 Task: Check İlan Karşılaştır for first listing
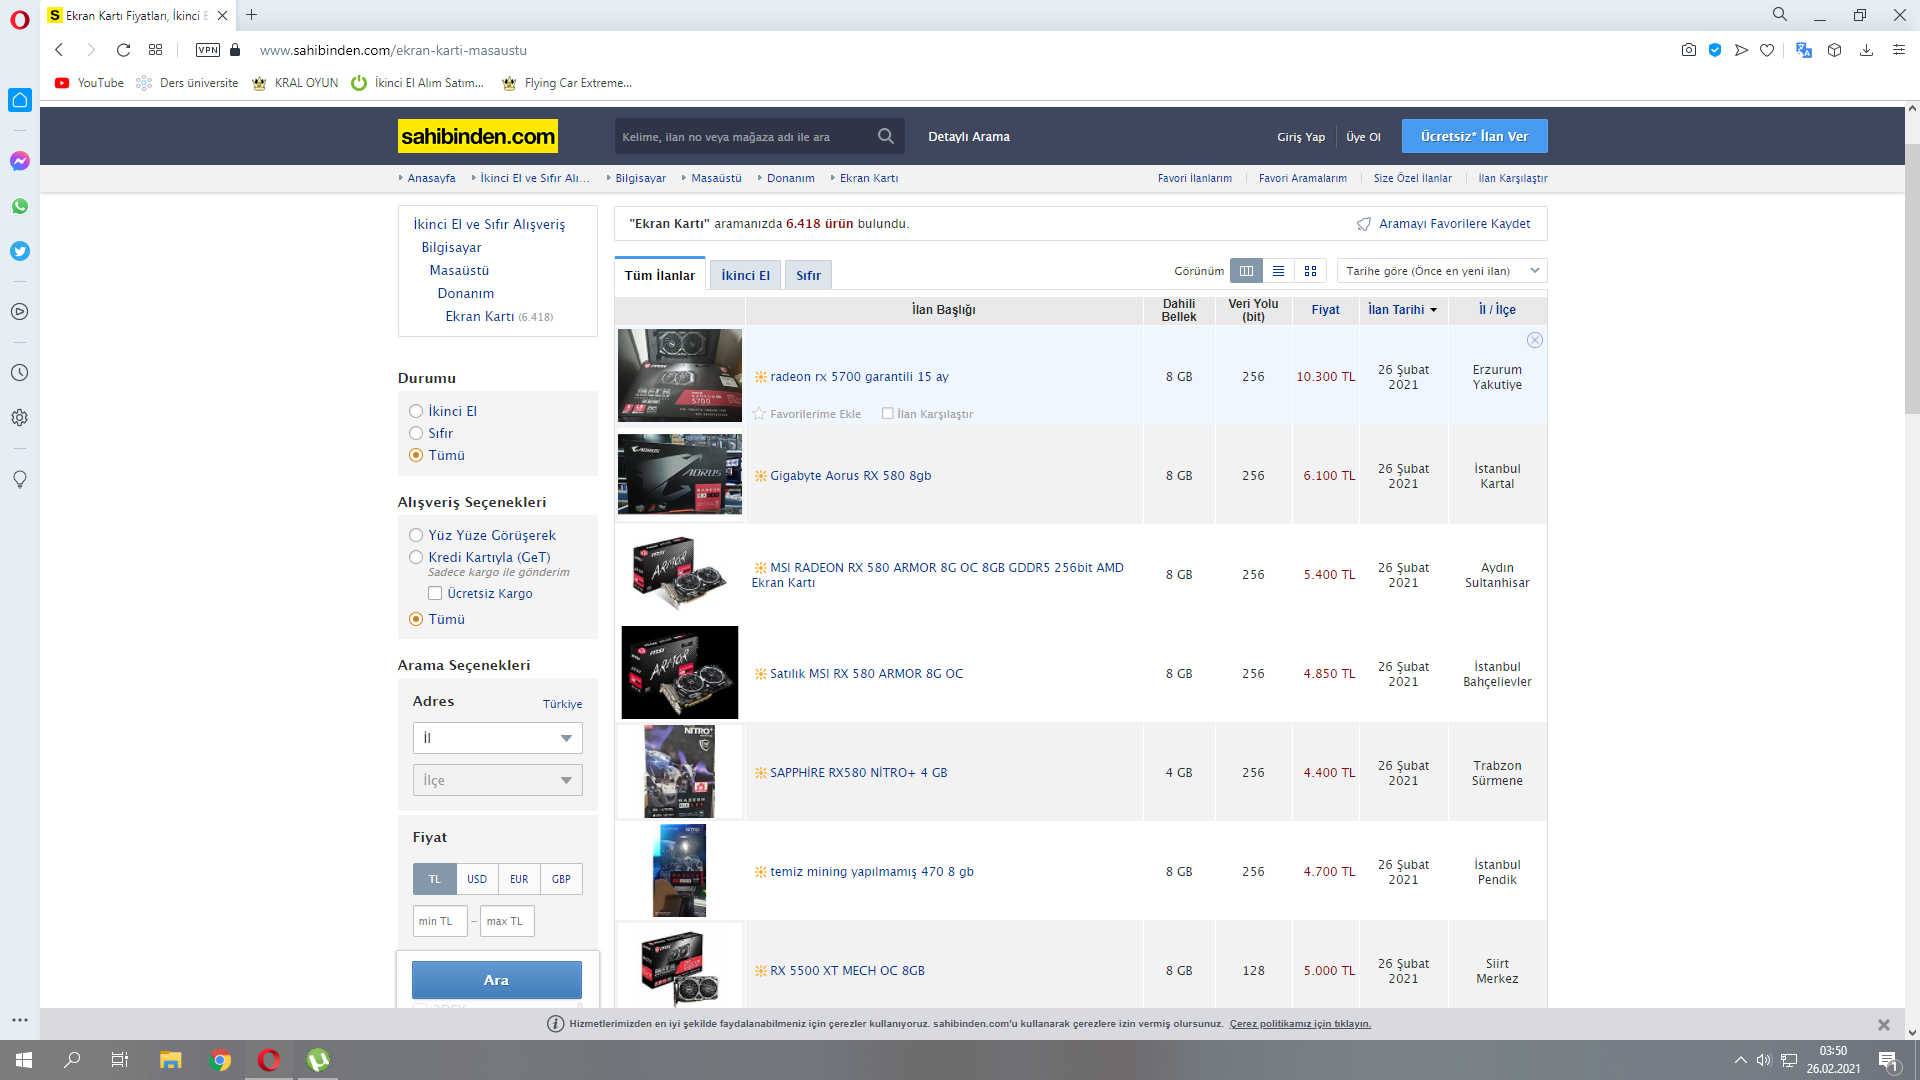click(887, 413)
